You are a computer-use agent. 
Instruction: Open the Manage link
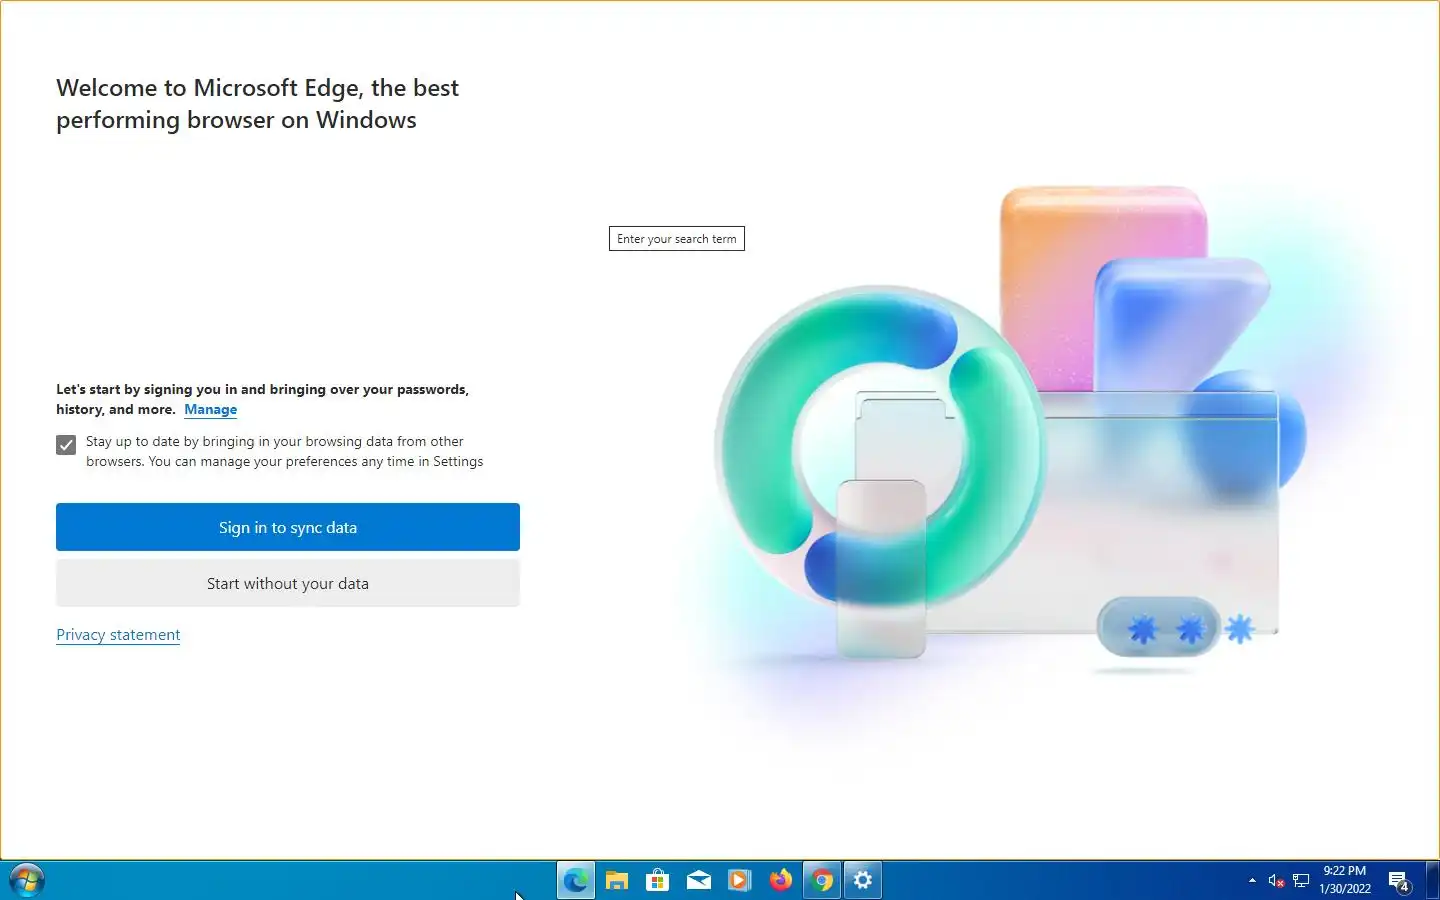(x=211, y=409)
